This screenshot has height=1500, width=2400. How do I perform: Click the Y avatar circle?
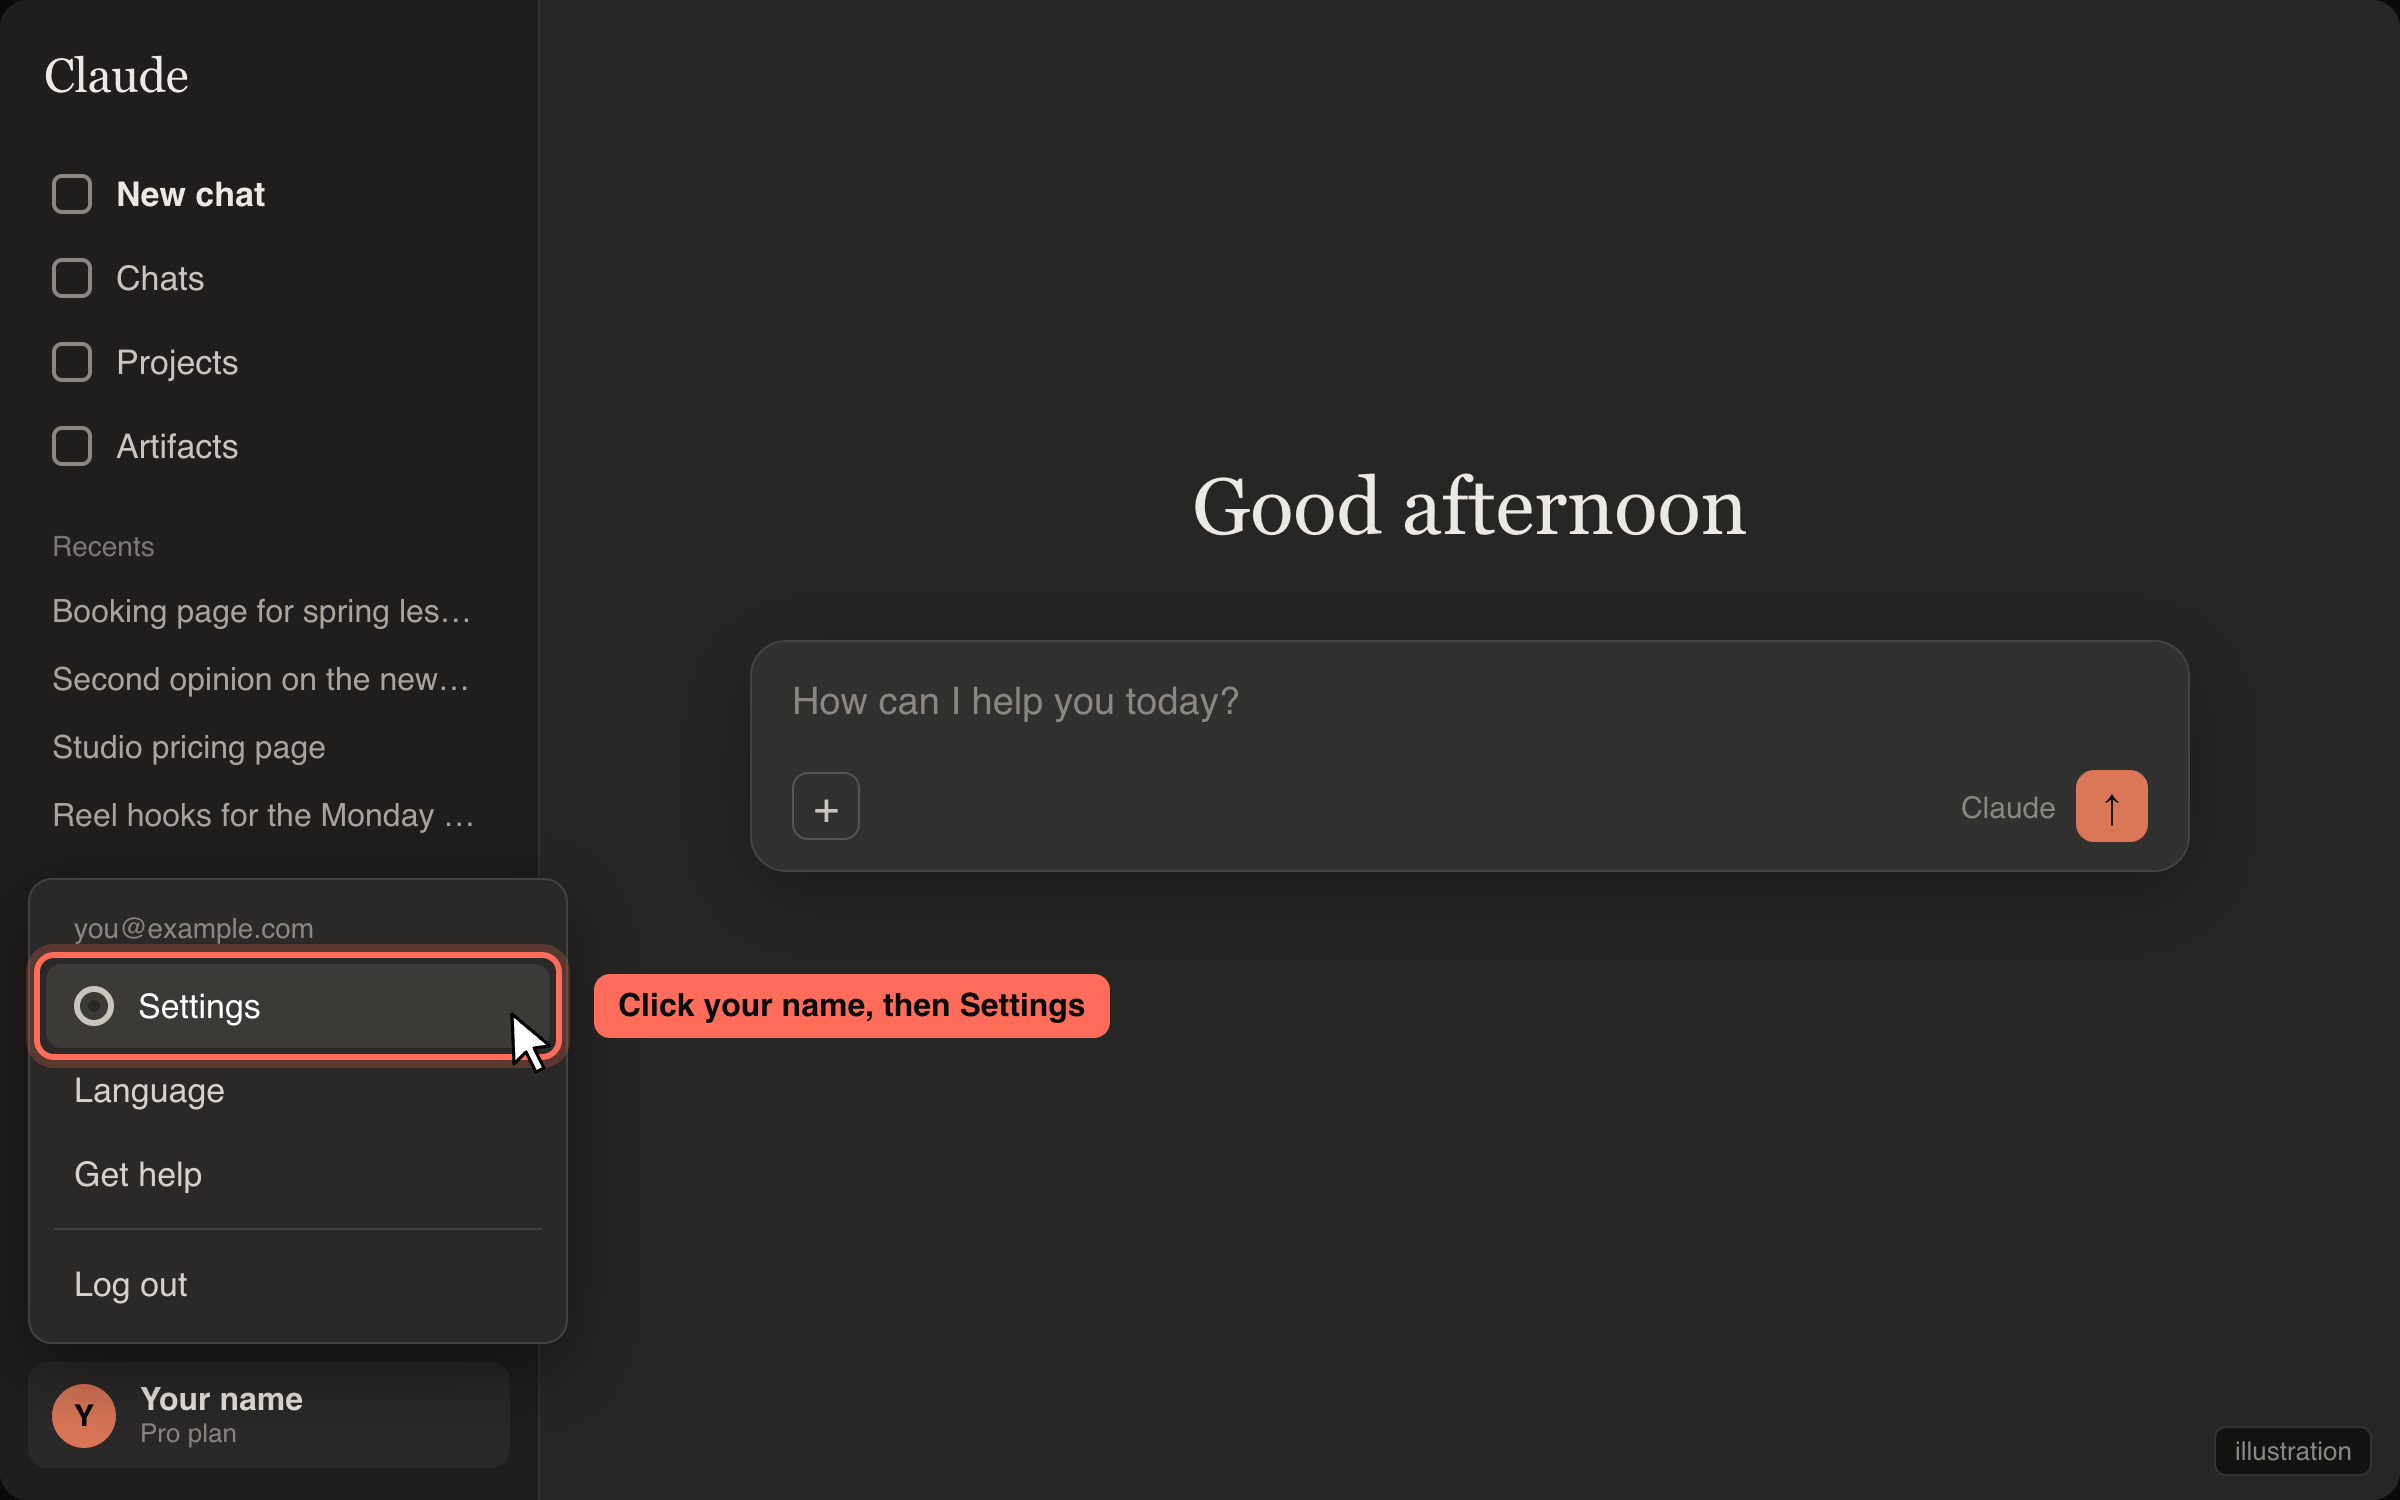click(x=84, y=1415)
